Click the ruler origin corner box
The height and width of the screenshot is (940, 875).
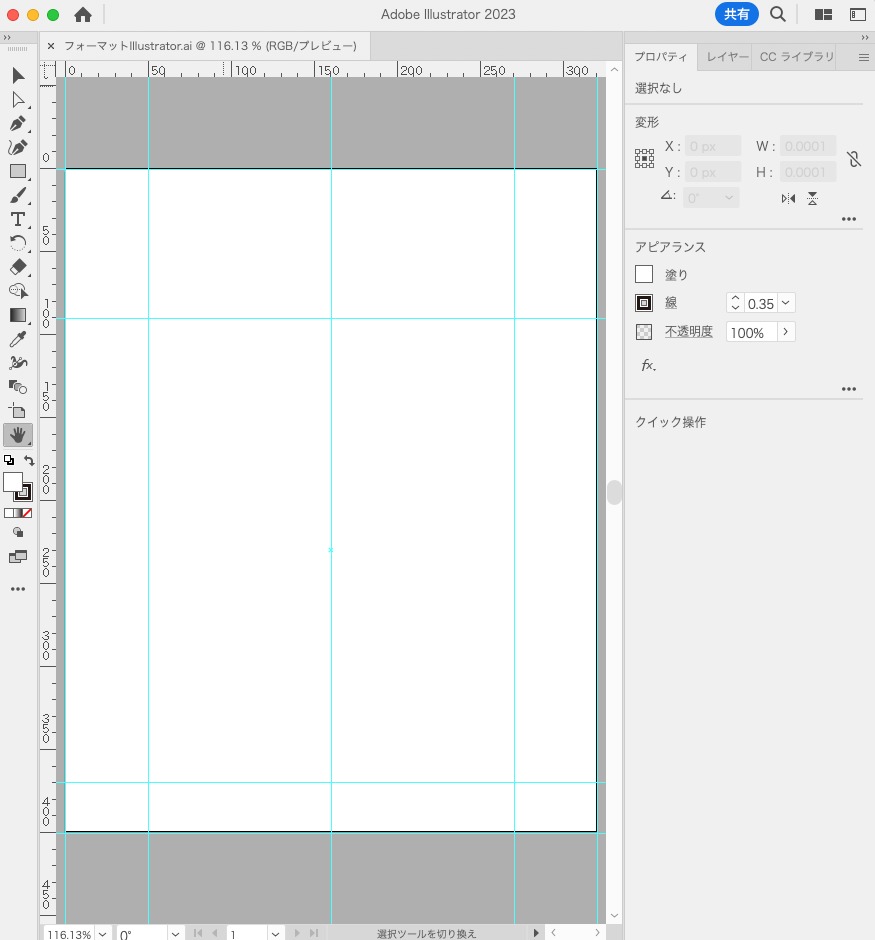click(47, 70)
